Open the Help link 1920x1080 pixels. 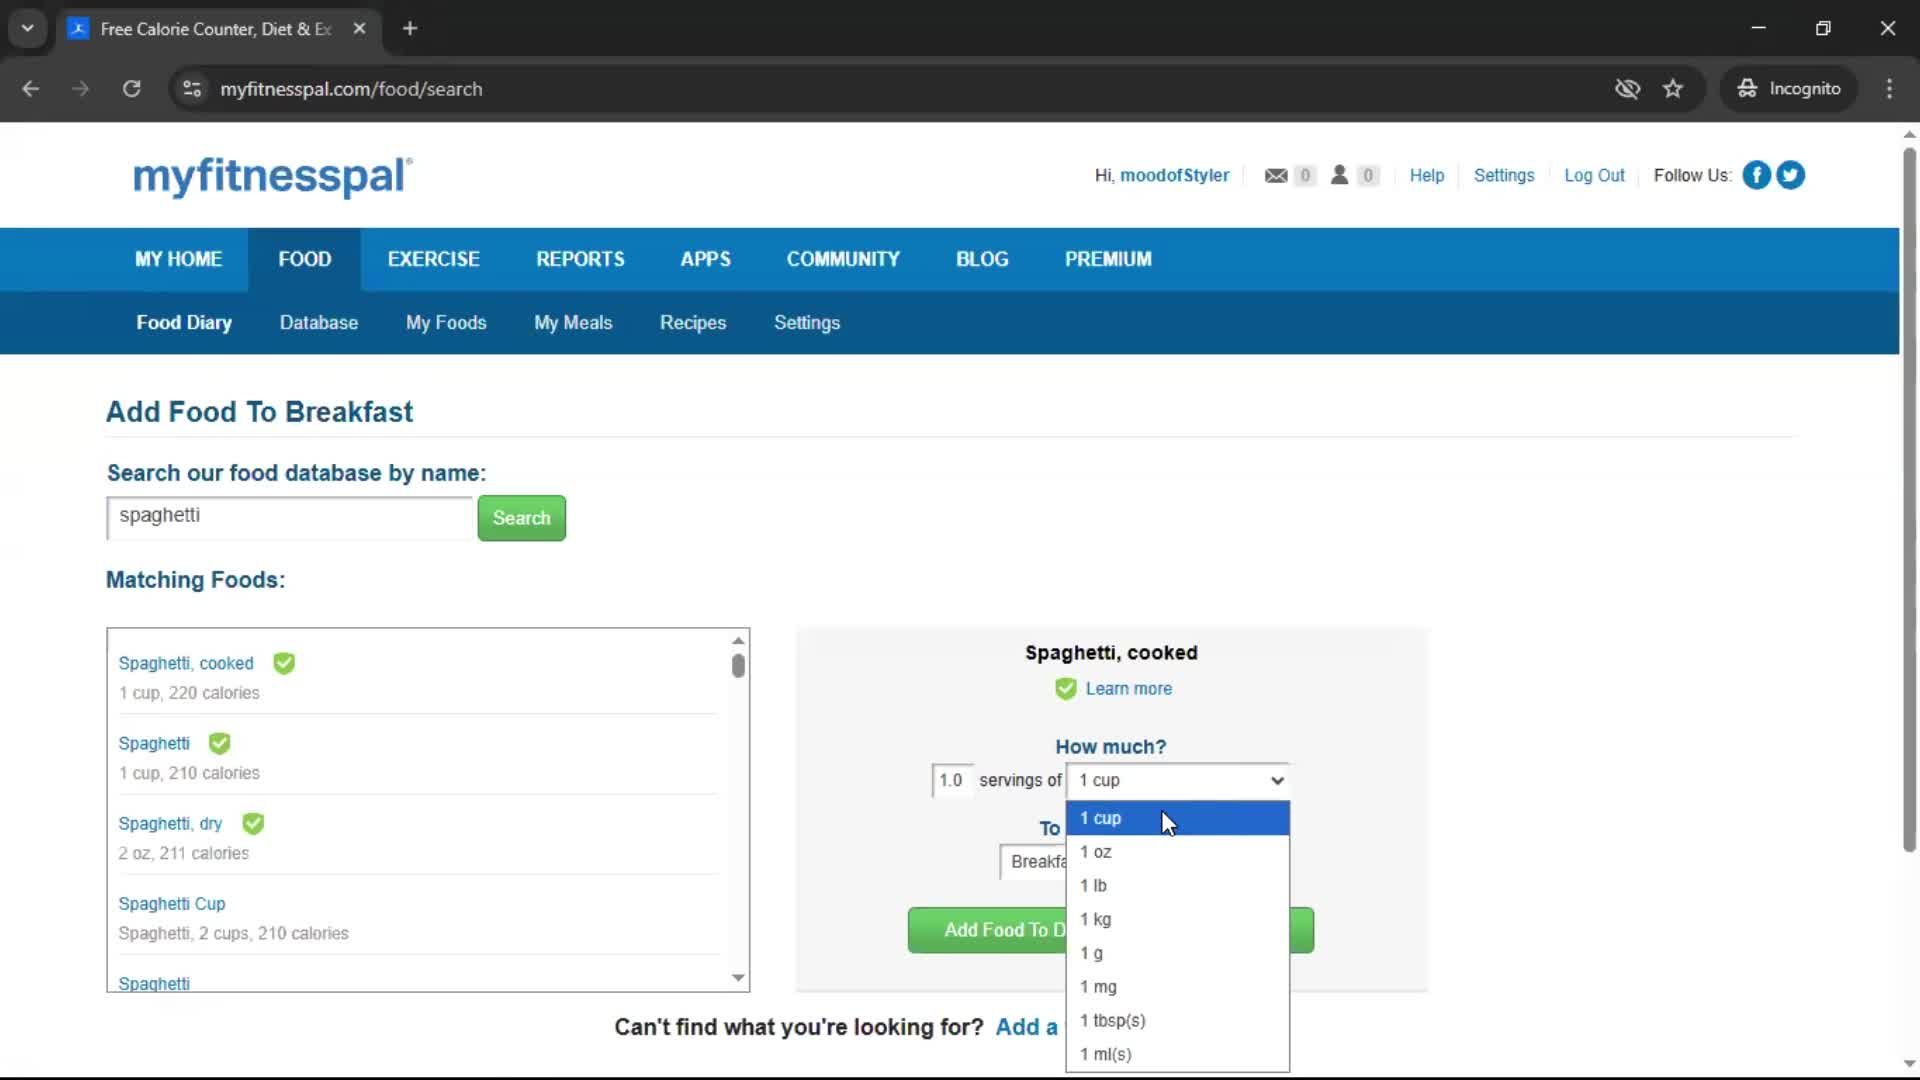tap(1427, 175)
